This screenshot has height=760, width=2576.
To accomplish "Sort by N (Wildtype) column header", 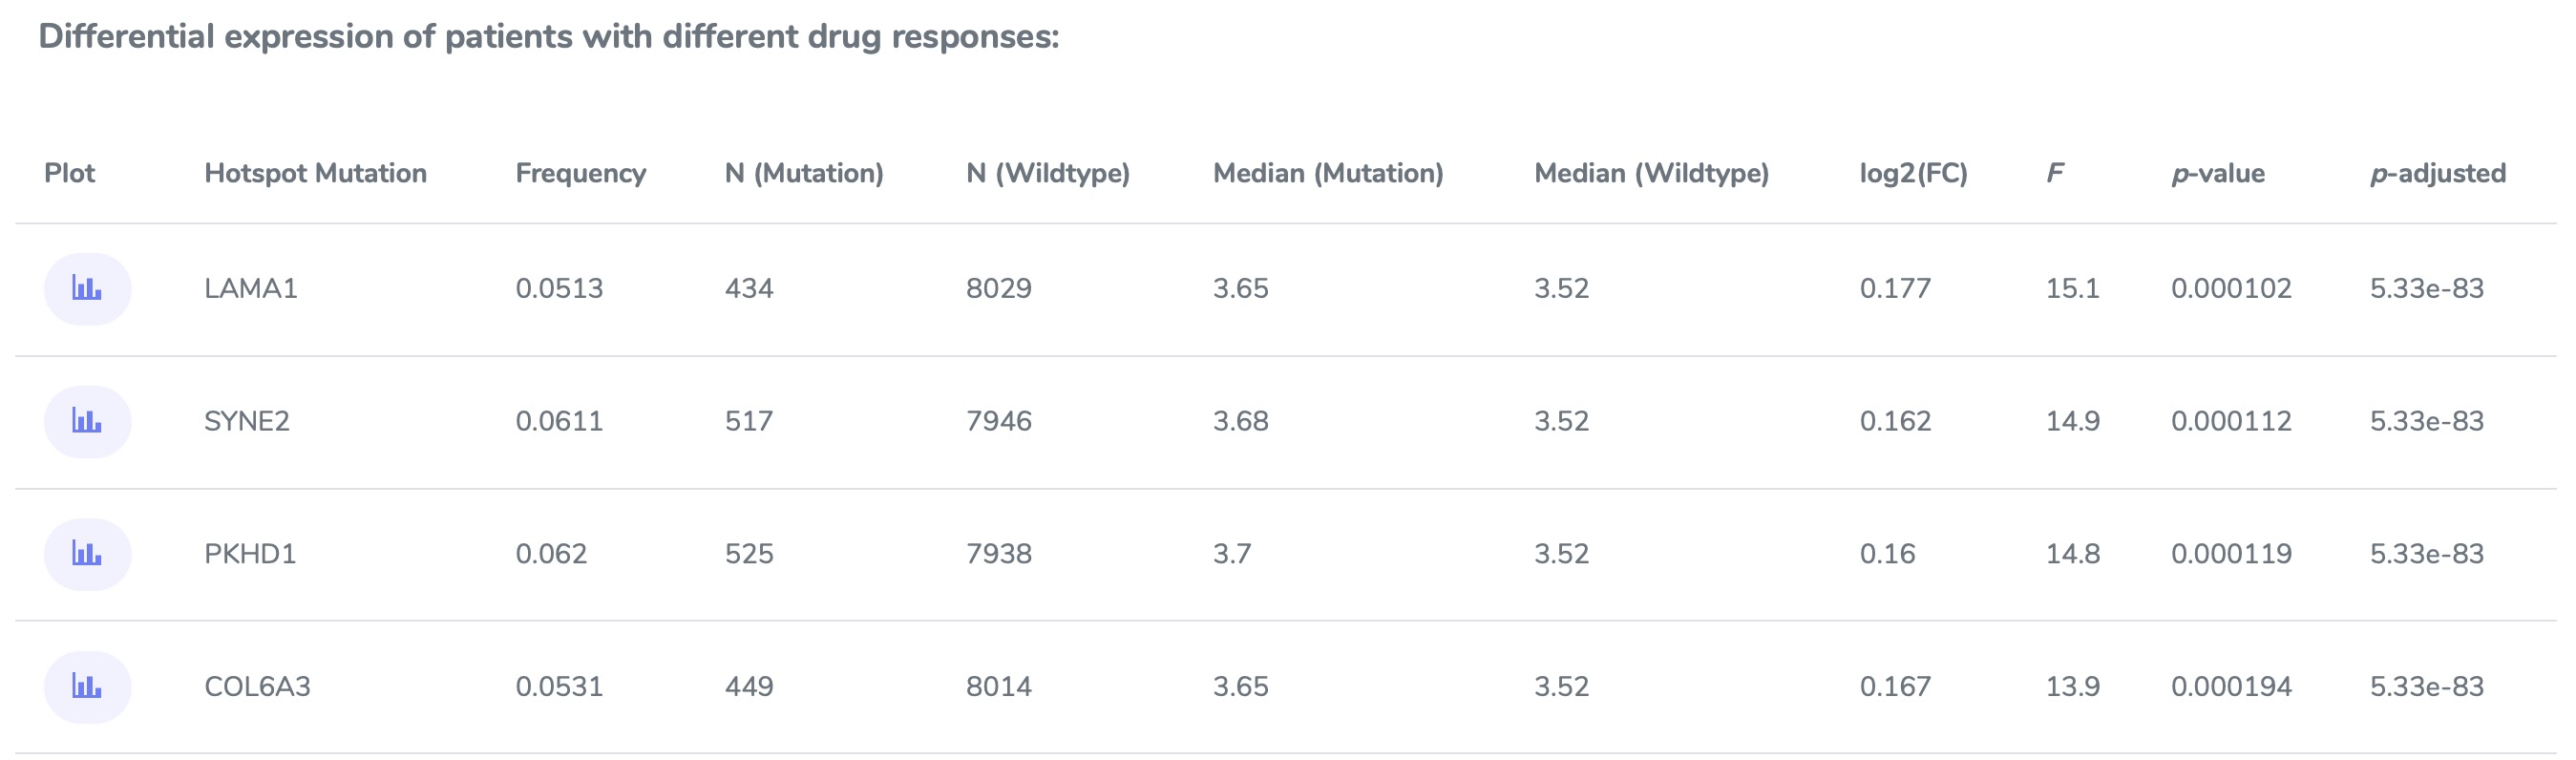I will point(1048,173).
